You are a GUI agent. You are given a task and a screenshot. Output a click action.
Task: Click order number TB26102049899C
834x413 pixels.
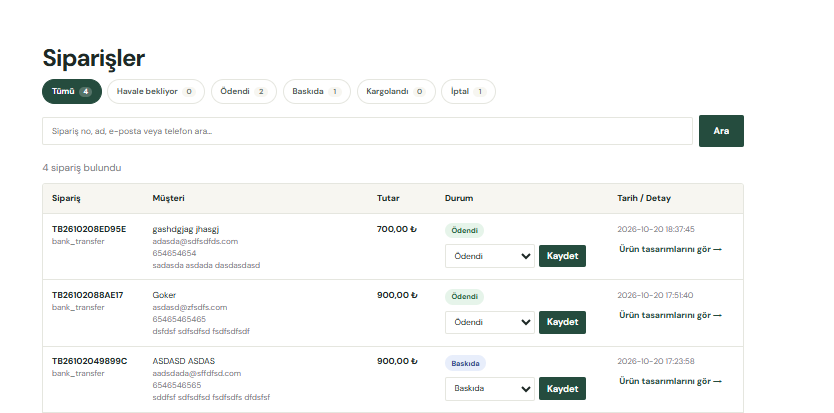89,361
